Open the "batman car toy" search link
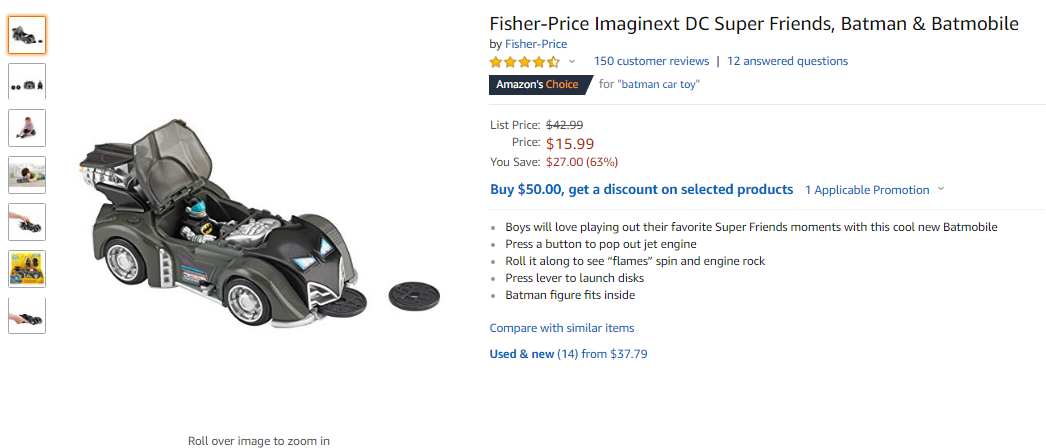Viewport: 1046px width, 448px height. (x=658, y=85)
